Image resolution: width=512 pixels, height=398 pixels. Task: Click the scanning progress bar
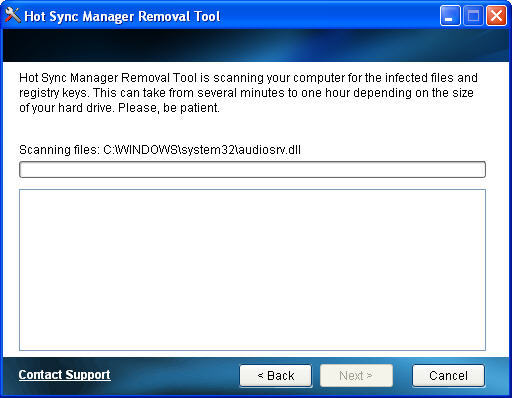pos(252,170)
